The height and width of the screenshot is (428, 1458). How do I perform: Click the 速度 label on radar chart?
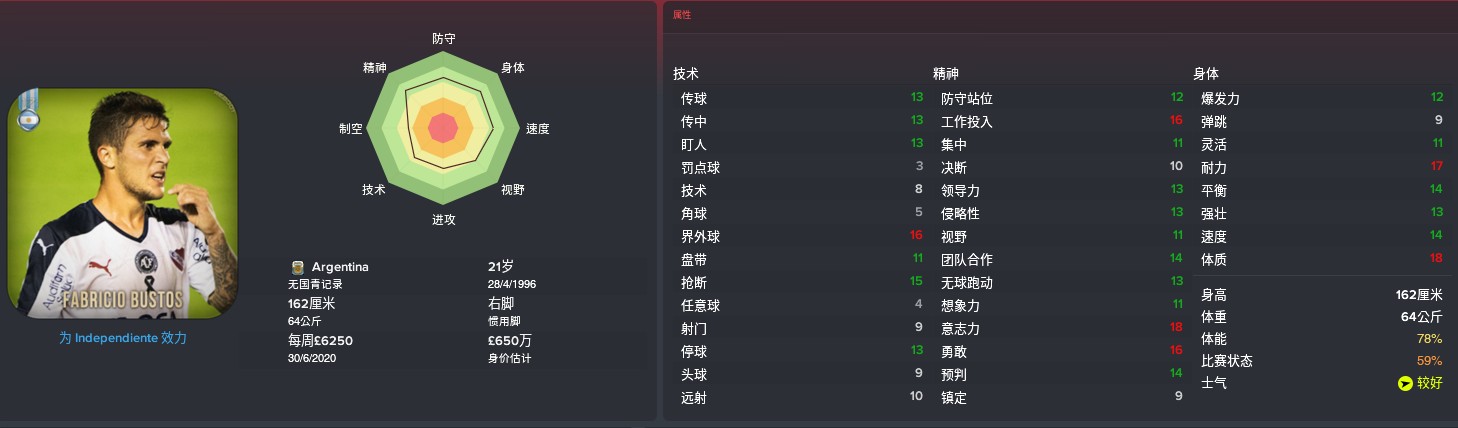[537, 129]
